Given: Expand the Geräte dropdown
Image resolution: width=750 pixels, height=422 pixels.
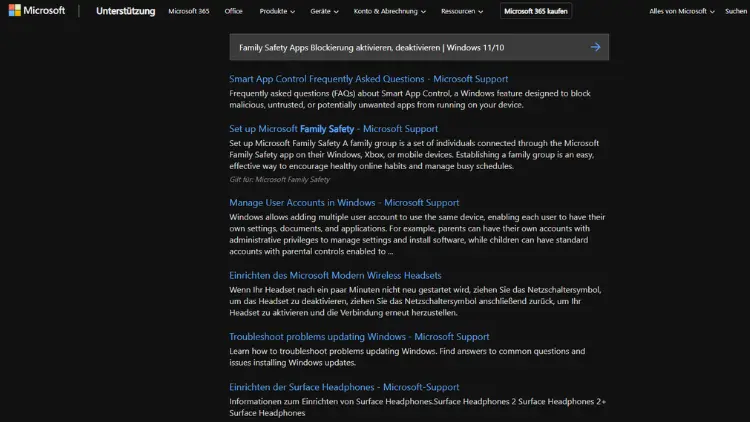Looking at the screenshot, I should click(324, 11).
